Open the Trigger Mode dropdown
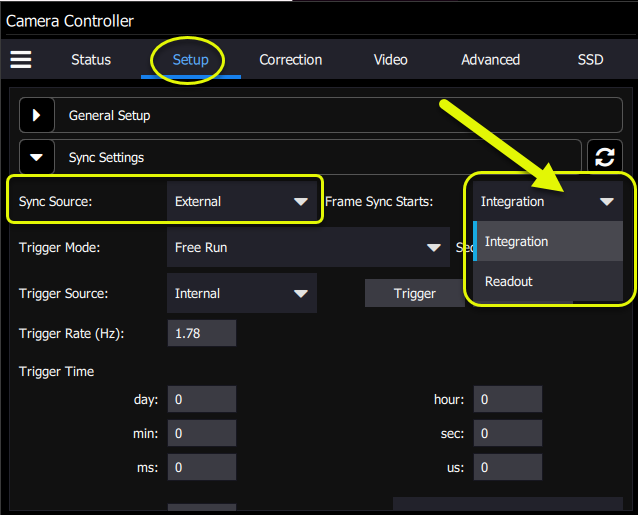The image size is (638, 515). coord(307,248)
